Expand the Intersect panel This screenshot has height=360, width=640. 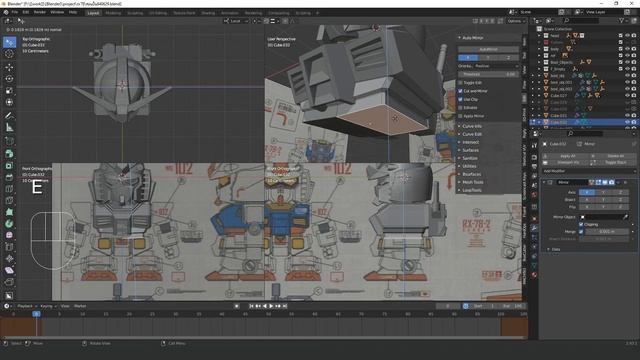(x=471, y=142)
